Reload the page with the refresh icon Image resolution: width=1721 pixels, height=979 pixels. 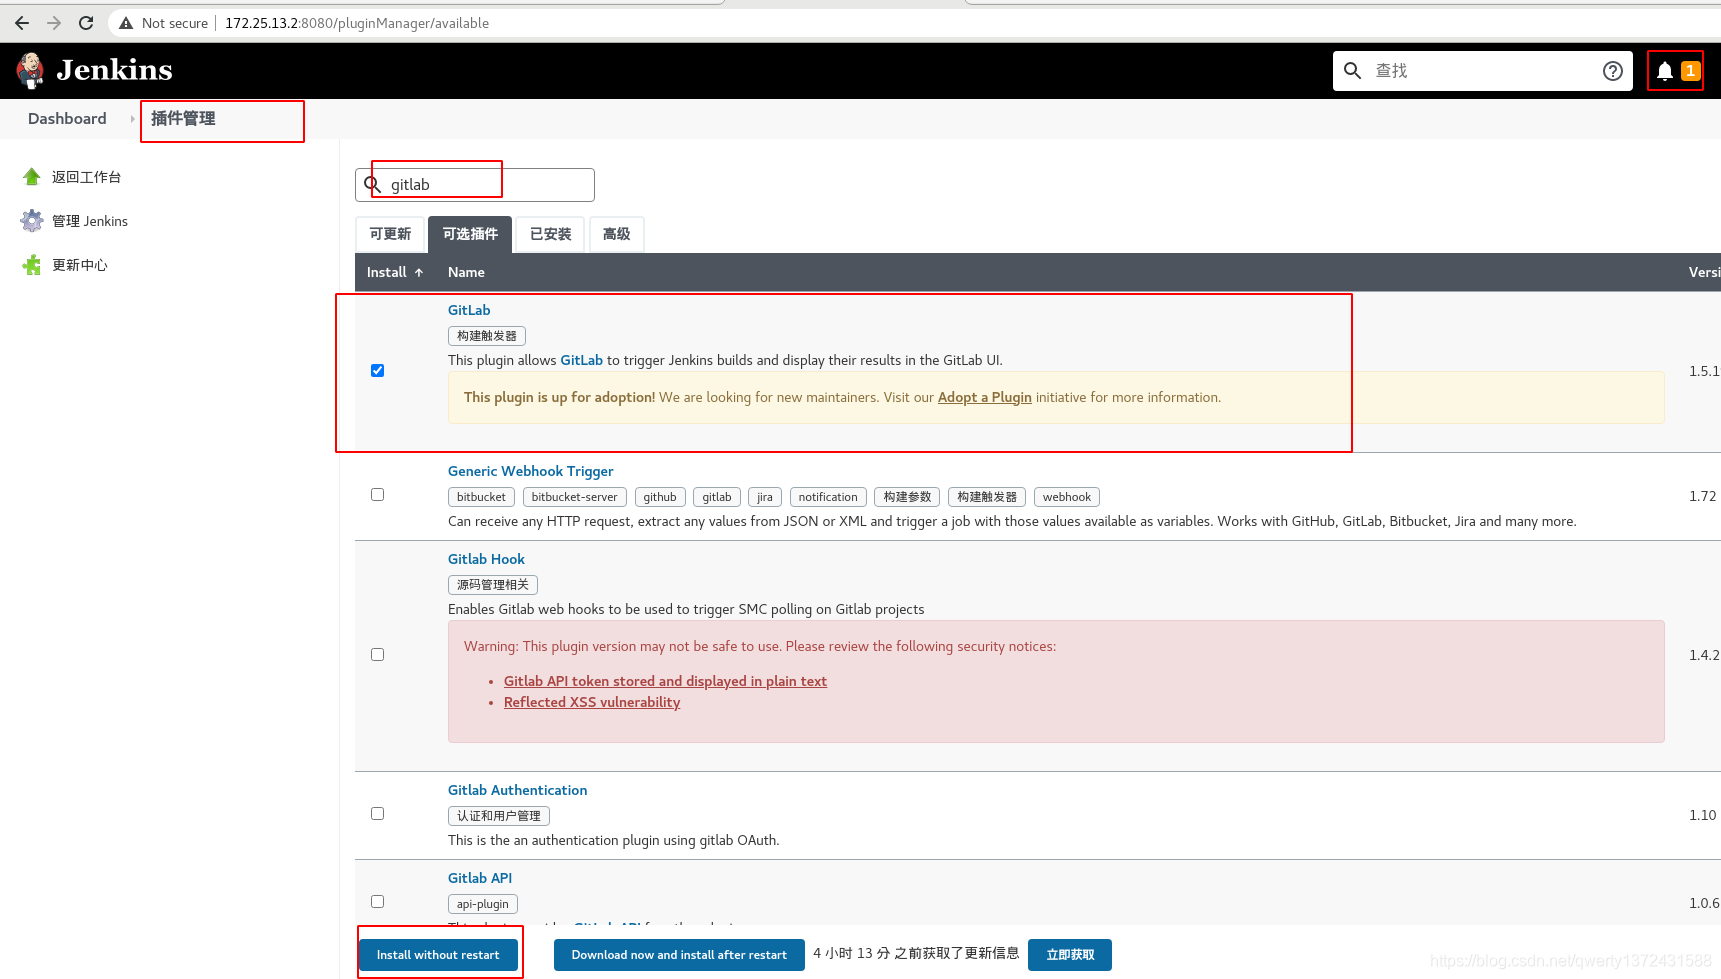[x=86, y=23]
